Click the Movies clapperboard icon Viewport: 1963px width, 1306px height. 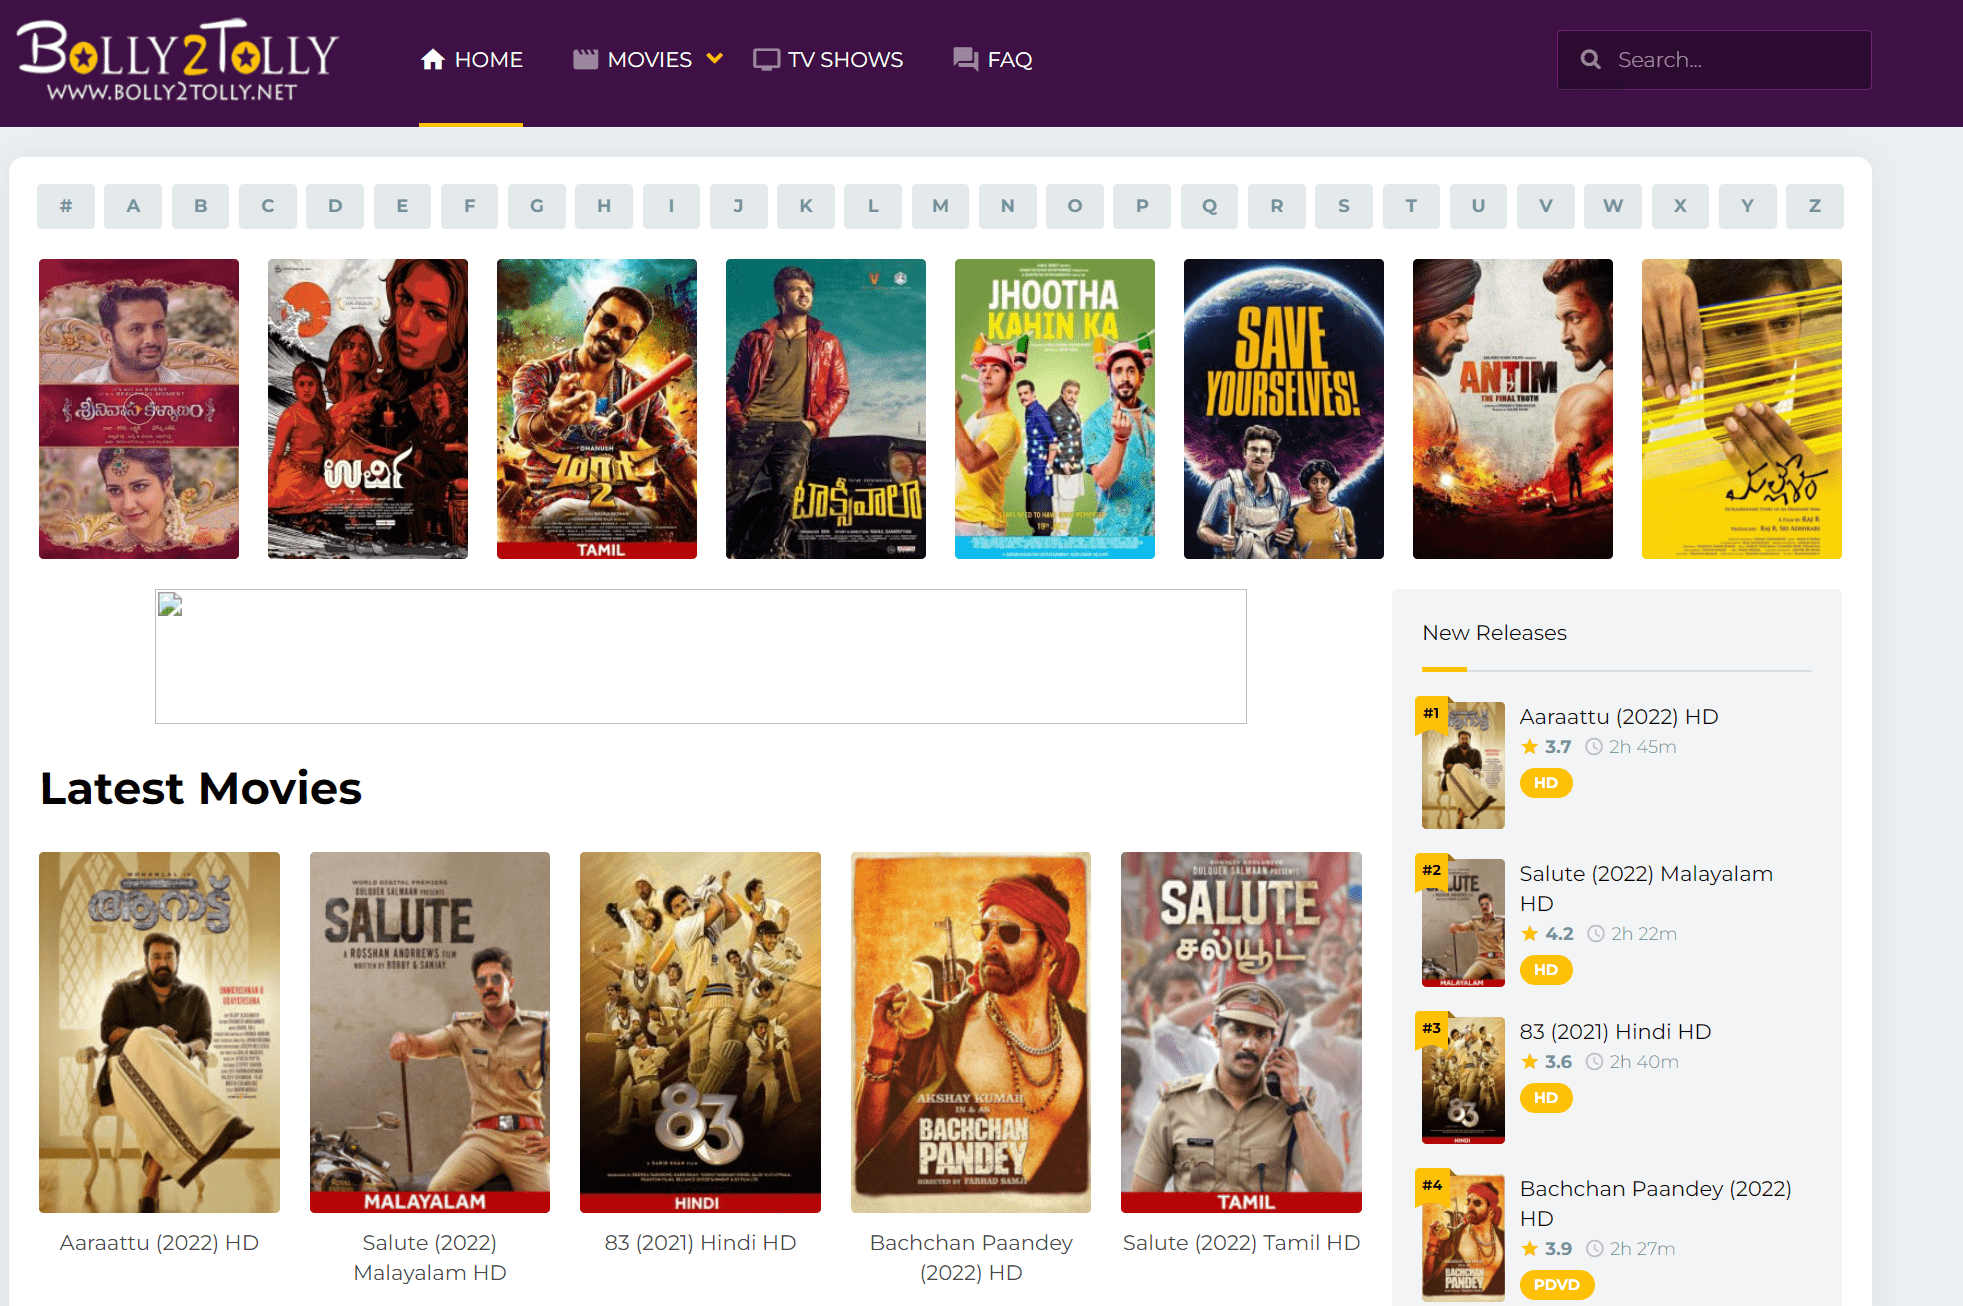(x=585, y=60)
